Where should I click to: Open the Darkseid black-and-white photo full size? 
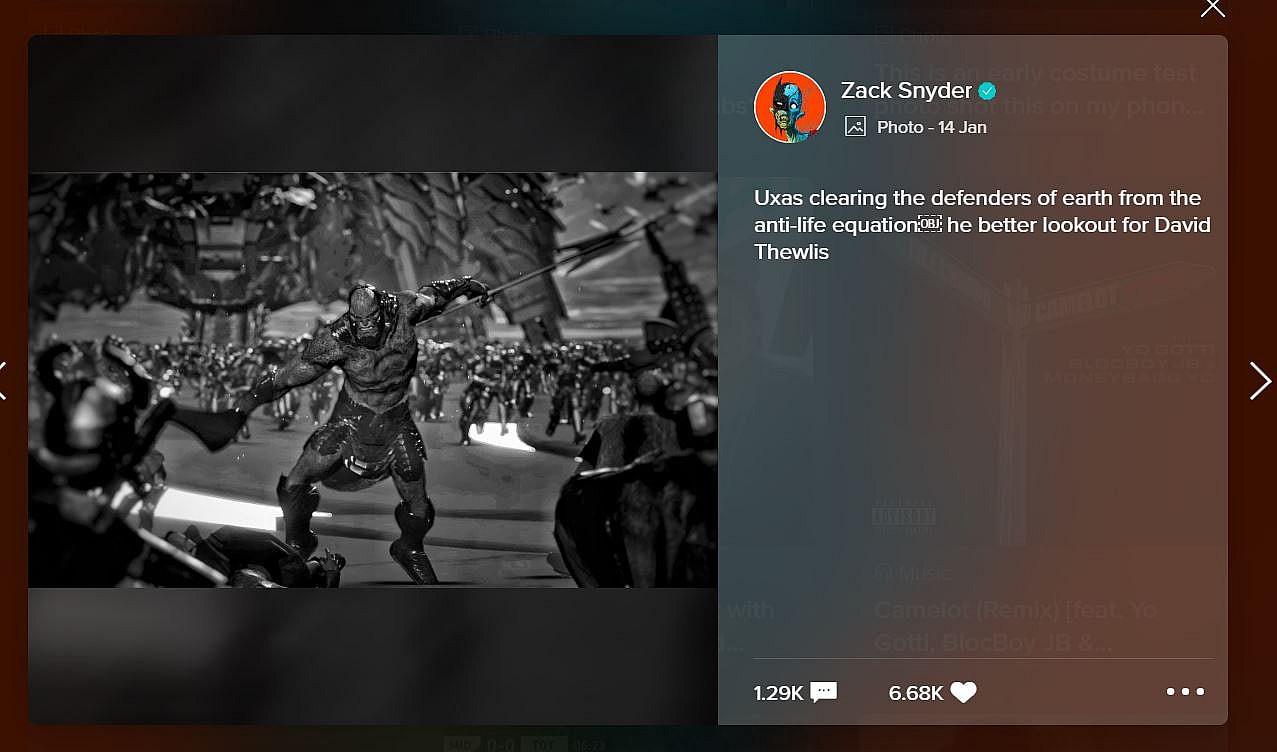coord(372,380)
